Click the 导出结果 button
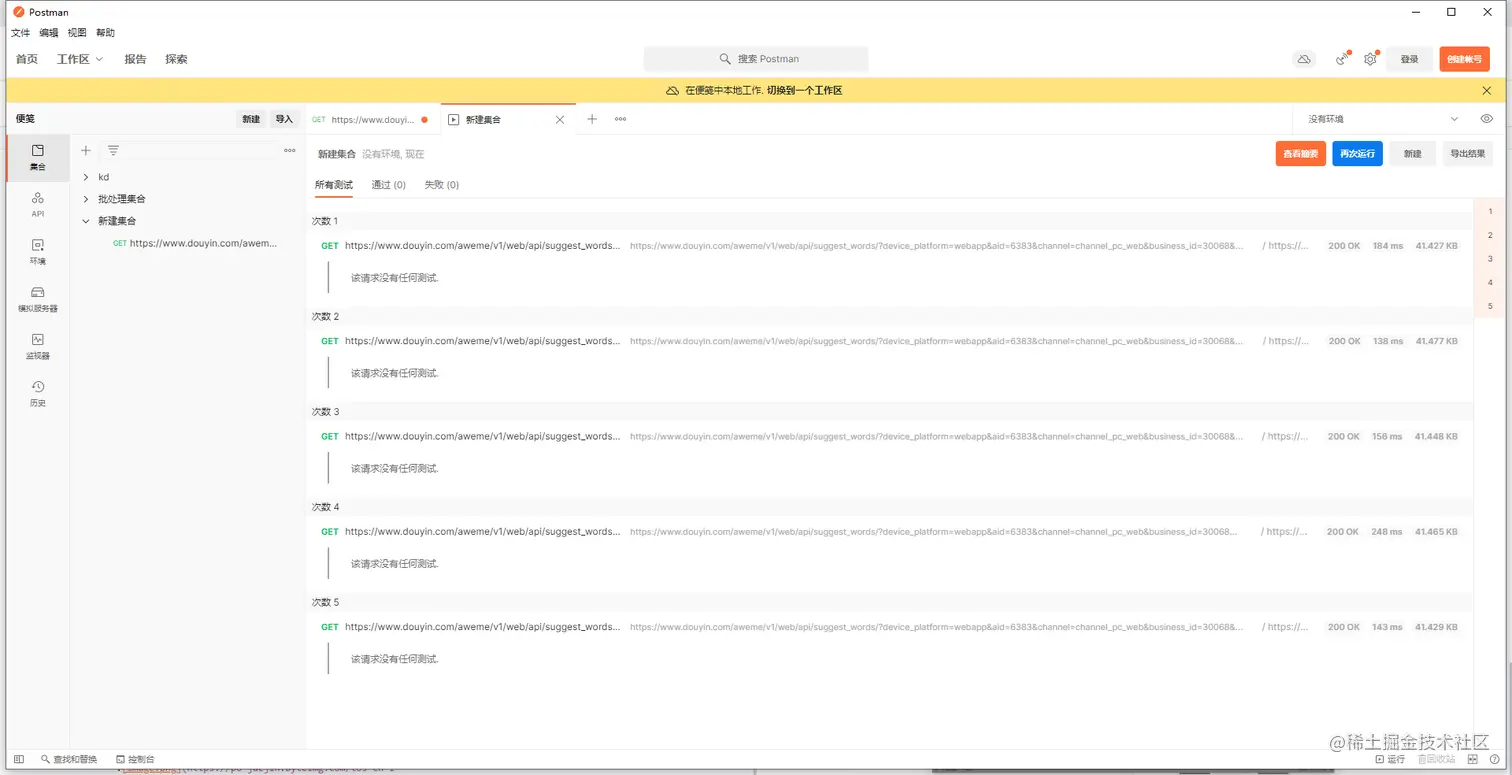Viewport: 1512px width, 775px height. 1467,154
